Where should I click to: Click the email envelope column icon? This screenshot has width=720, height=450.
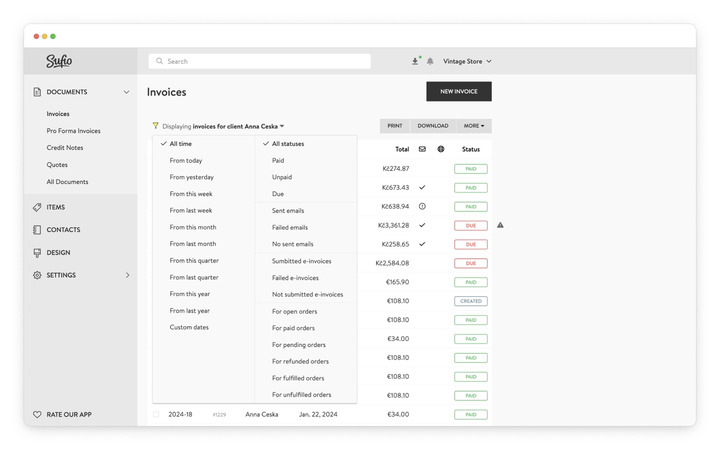(x=422, y=149)
